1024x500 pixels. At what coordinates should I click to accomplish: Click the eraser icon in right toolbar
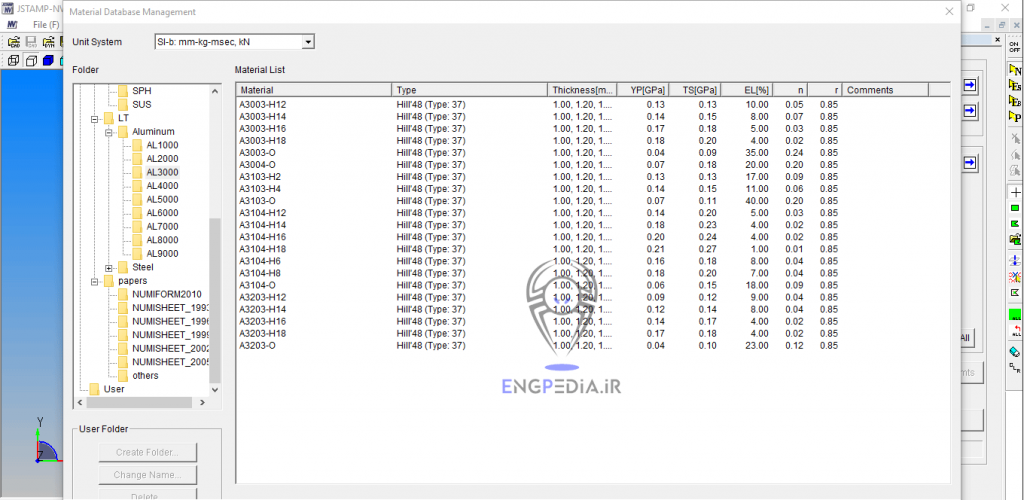[x=1015, y=352]
